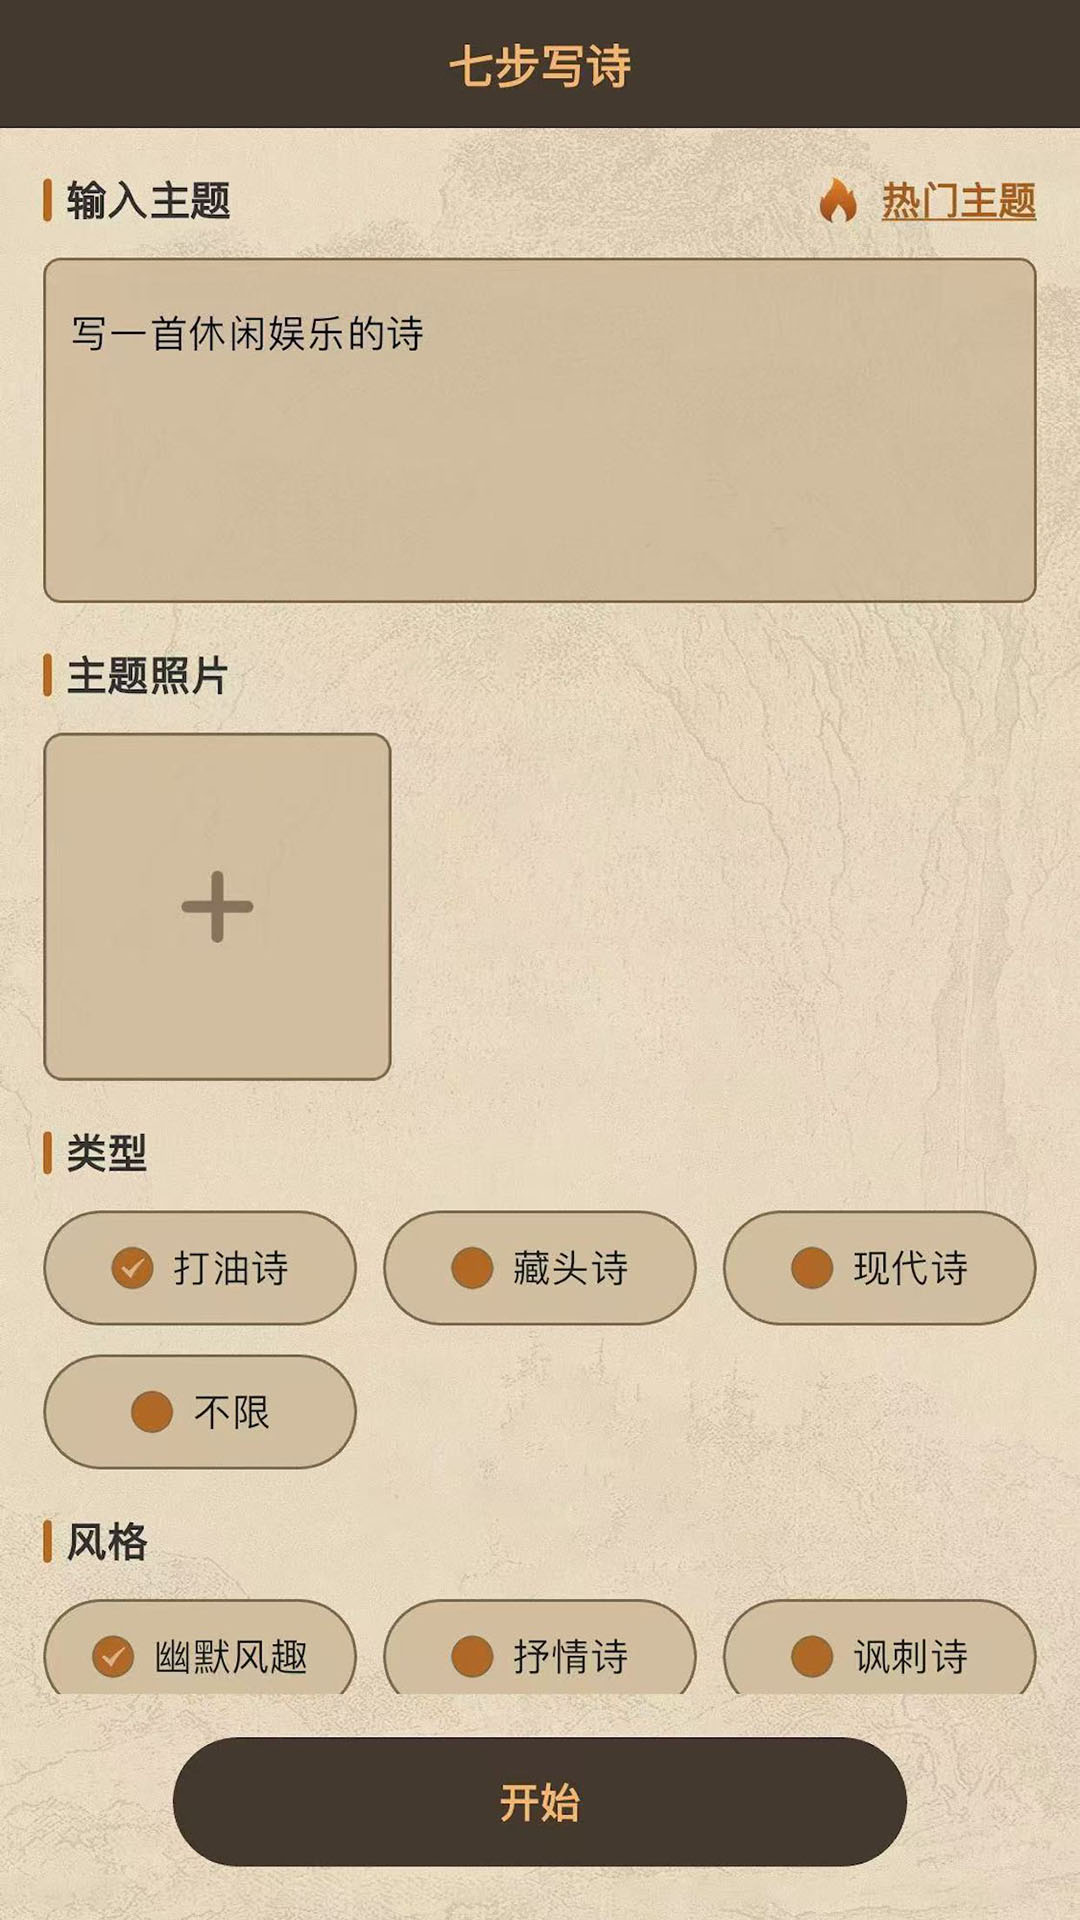Tap the orange bar icon beside 输入主题
The image size is (1080, 1920).
point(49,200)
